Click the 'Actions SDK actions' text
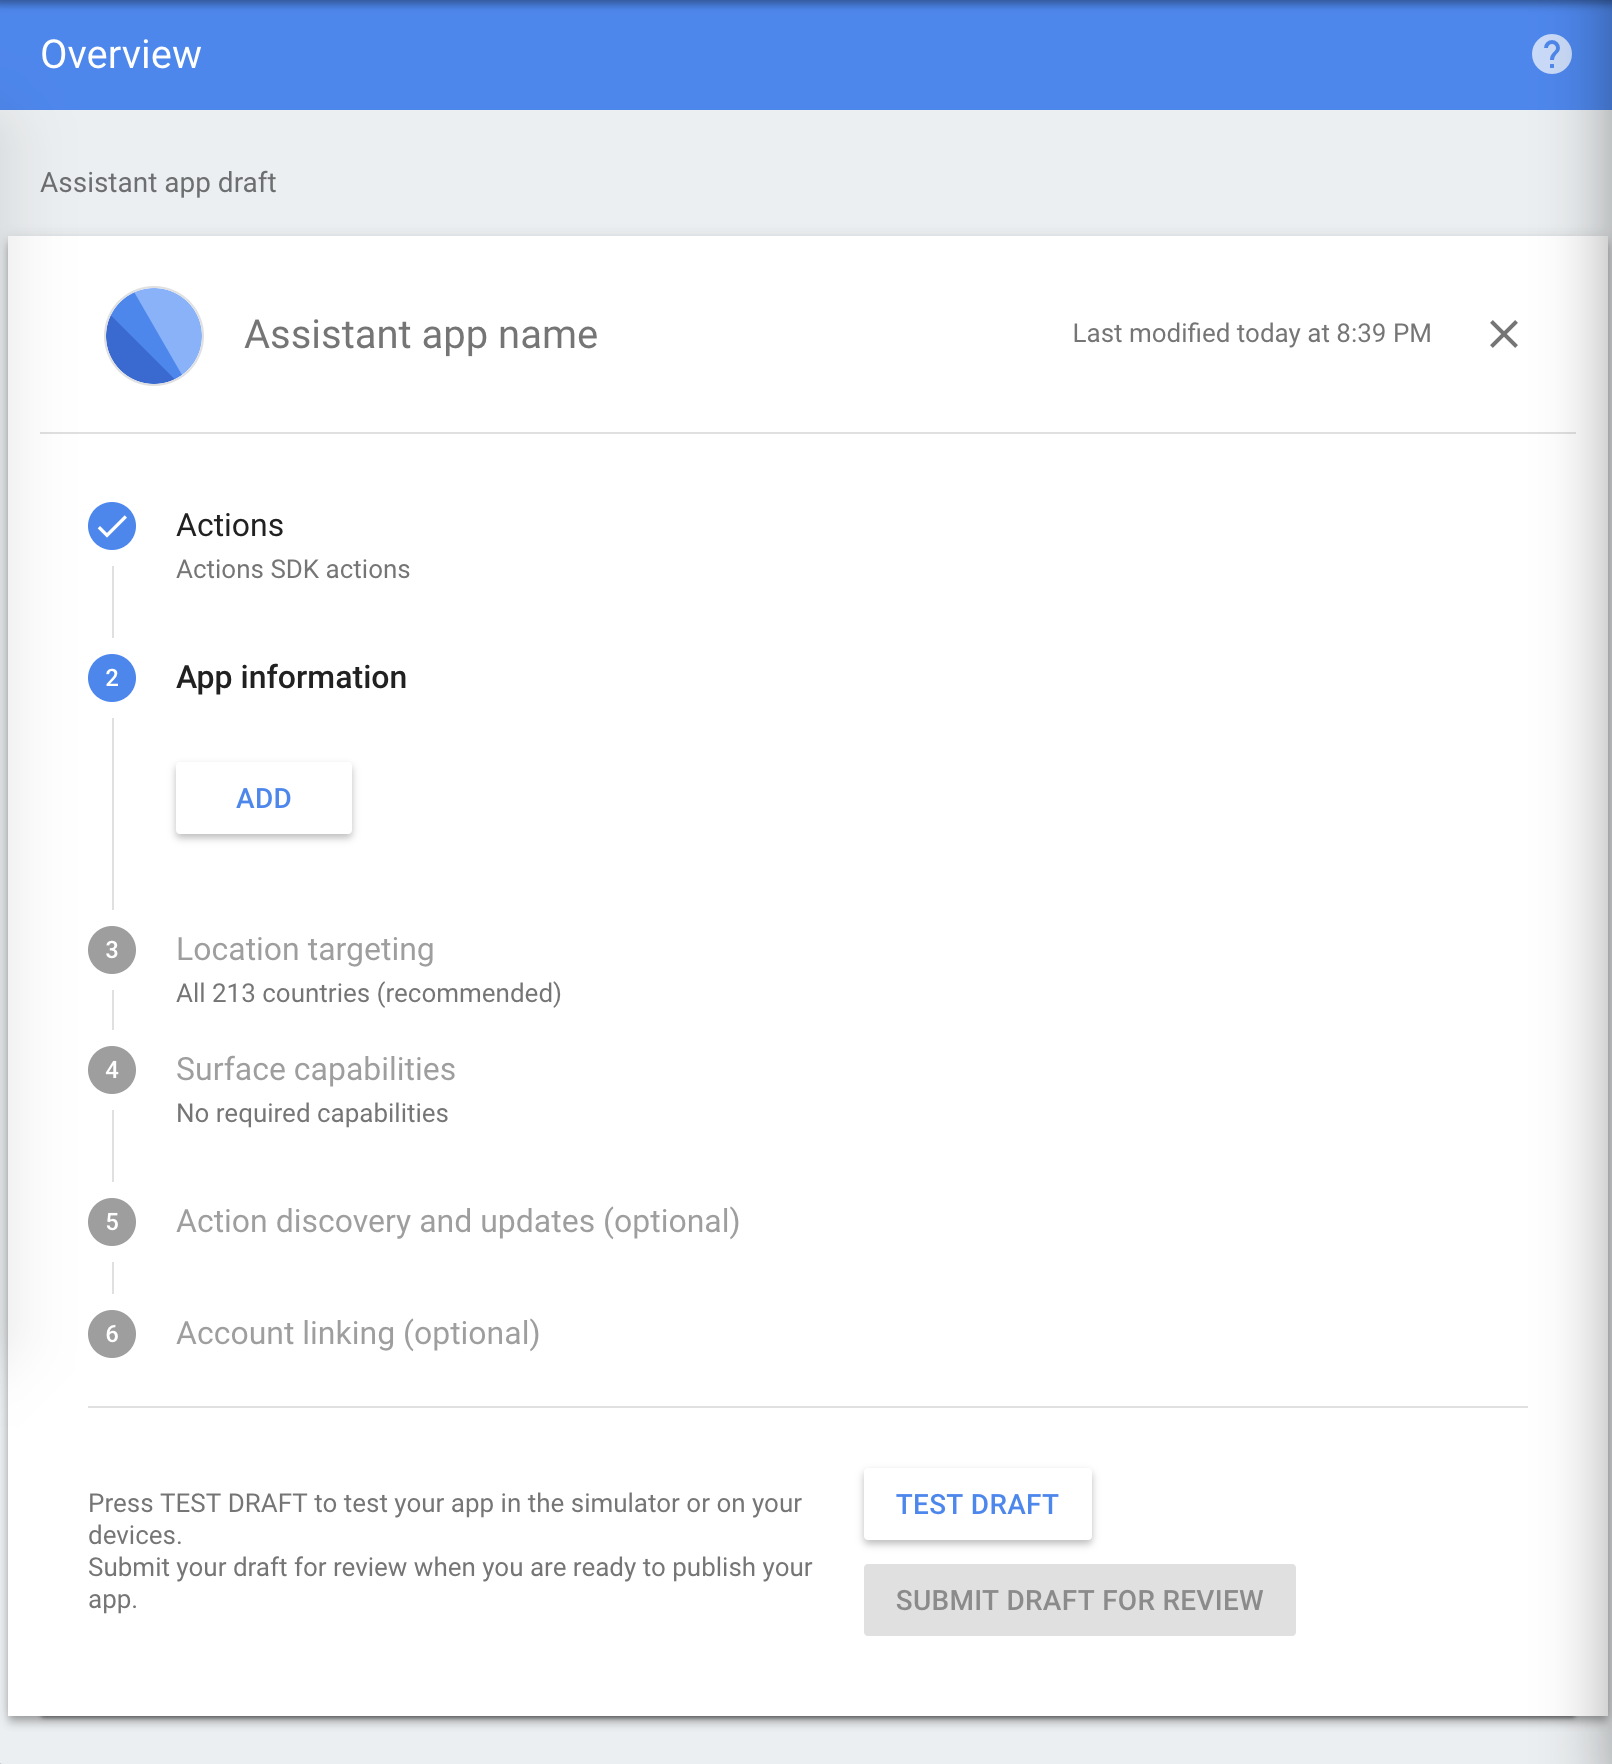This screenshot has height=1764, width=1612. (293, 570)
